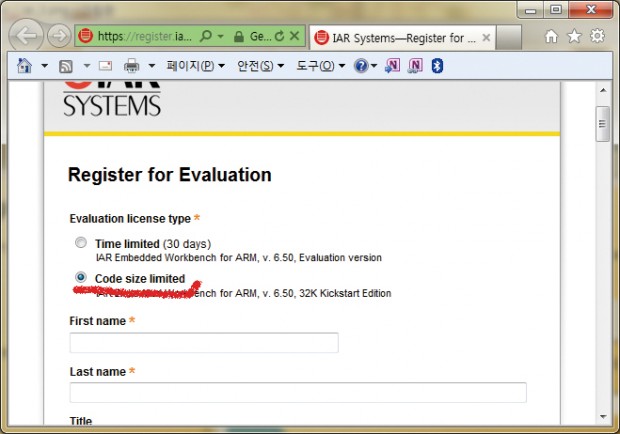Expand the Home page dropdown arrow
The width and height of the screenshot is (620, 434).
coord(44,66)
